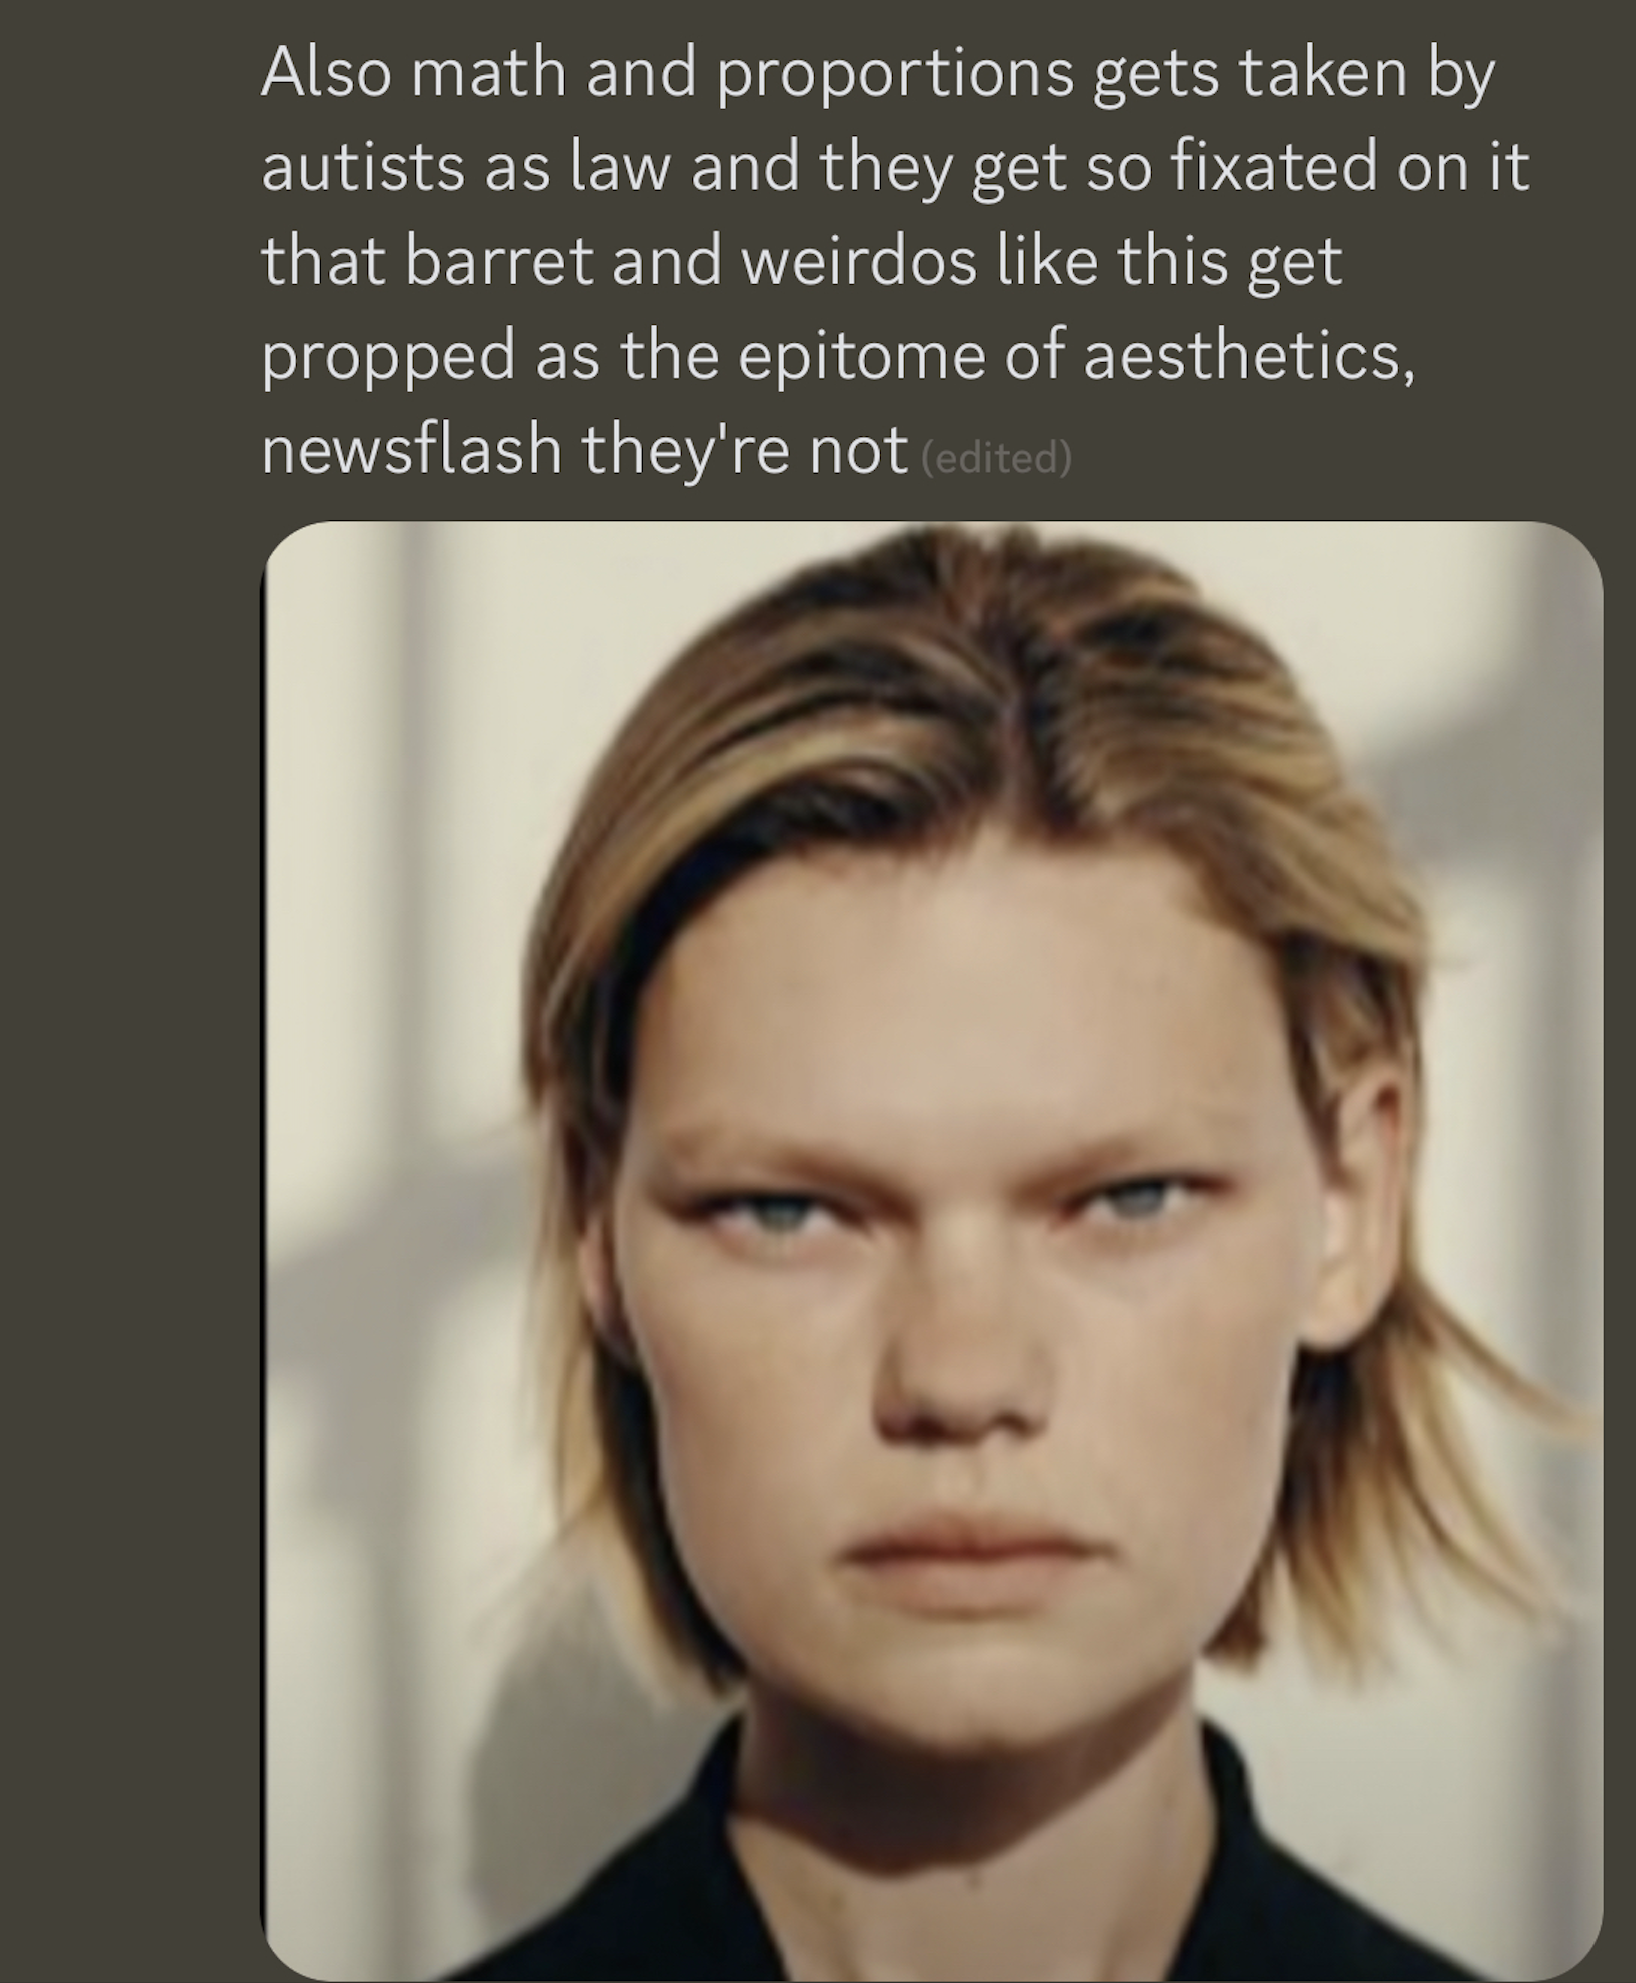Open the attached portrait photo attachment
1636x1983 pixels.
click(x=932, y=1250)
